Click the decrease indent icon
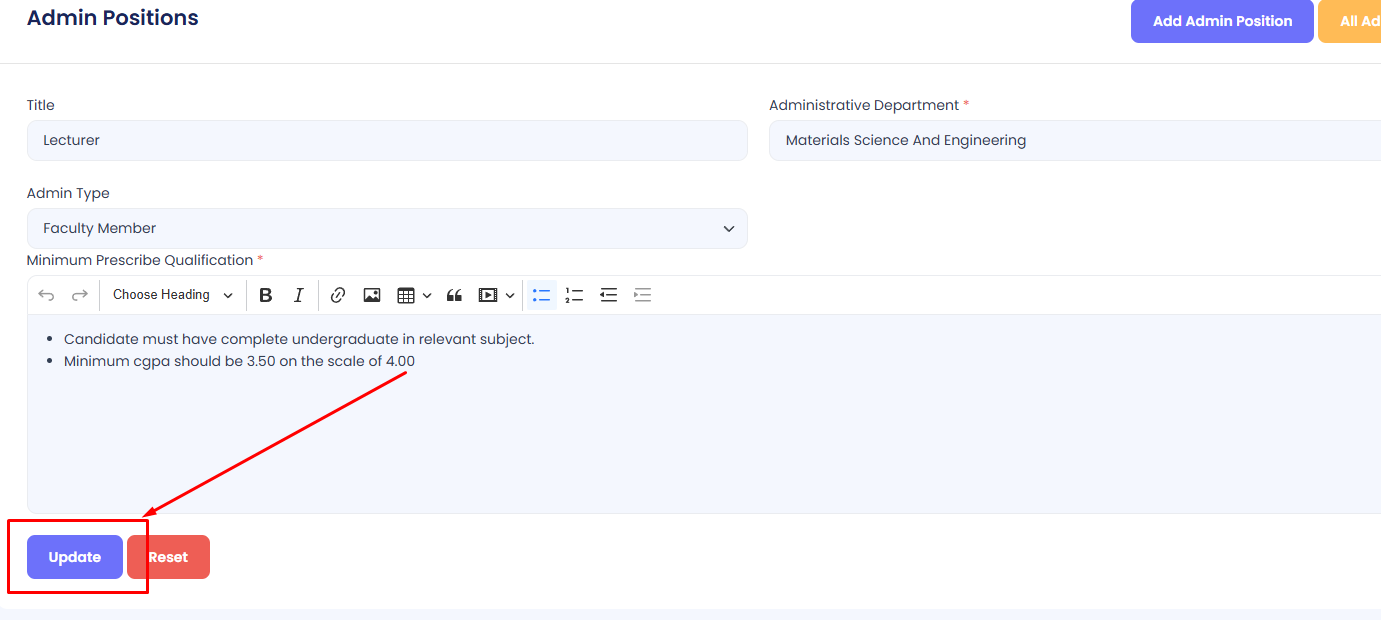This screenshot has height=620, width=1381. 608,295
